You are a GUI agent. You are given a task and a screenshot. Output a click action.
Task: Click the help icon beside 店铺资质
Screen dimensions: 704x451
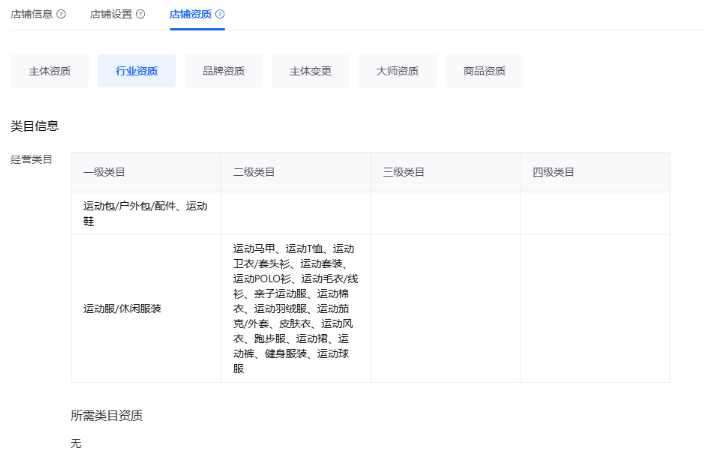[220, 14]
